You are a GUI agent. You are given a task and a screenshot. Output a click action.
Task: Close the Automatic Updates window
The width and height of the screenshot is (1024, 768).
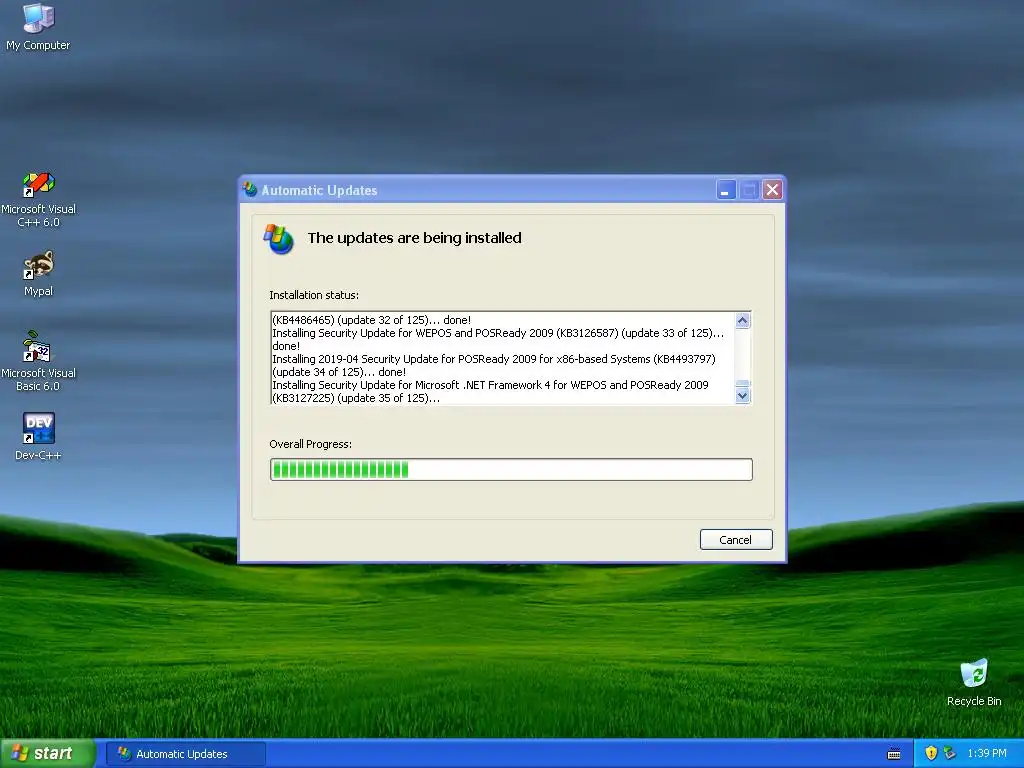click(772, 190)
